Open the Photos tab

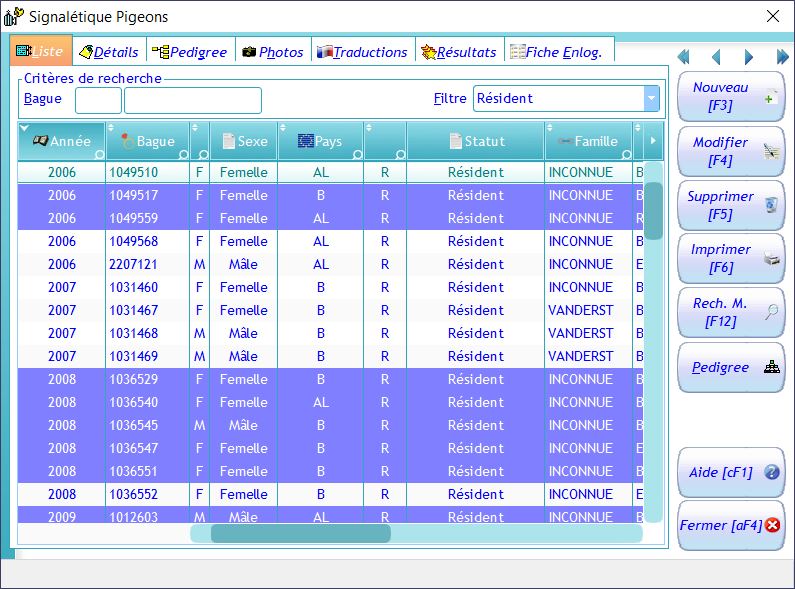click(273, 52)
